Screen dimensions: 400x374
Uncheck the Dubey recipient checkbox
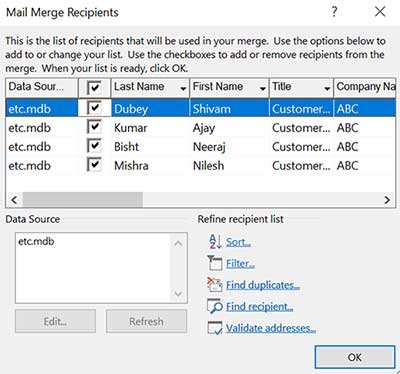pos(94,108)
